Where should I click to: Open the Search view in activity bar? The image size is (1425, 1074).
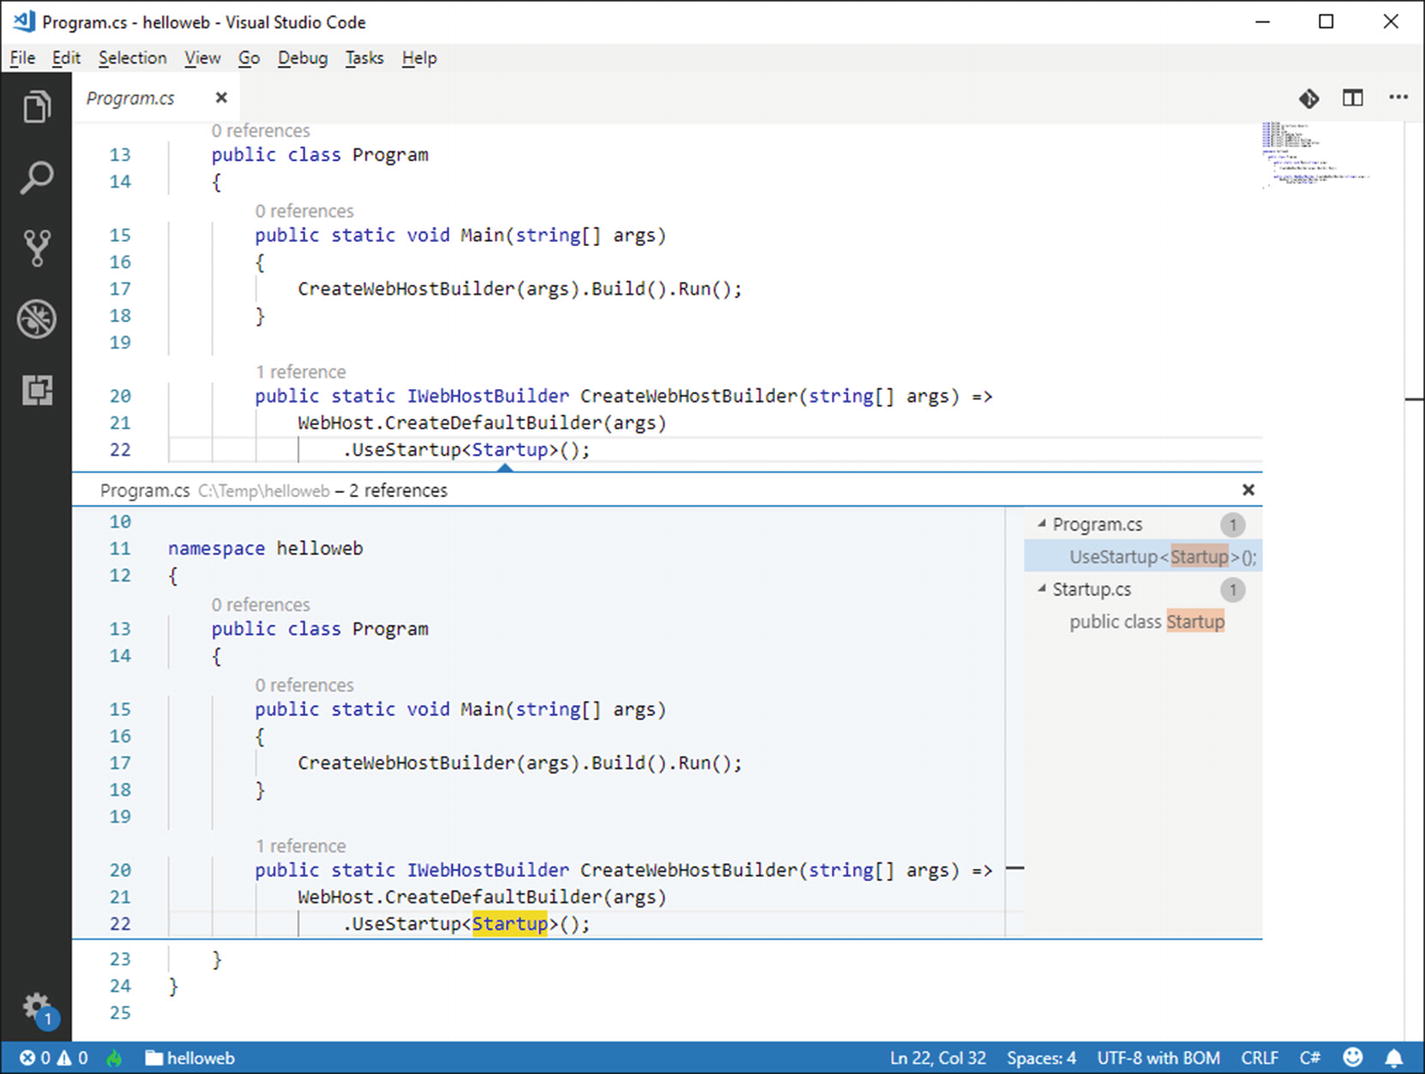[37, 178]
